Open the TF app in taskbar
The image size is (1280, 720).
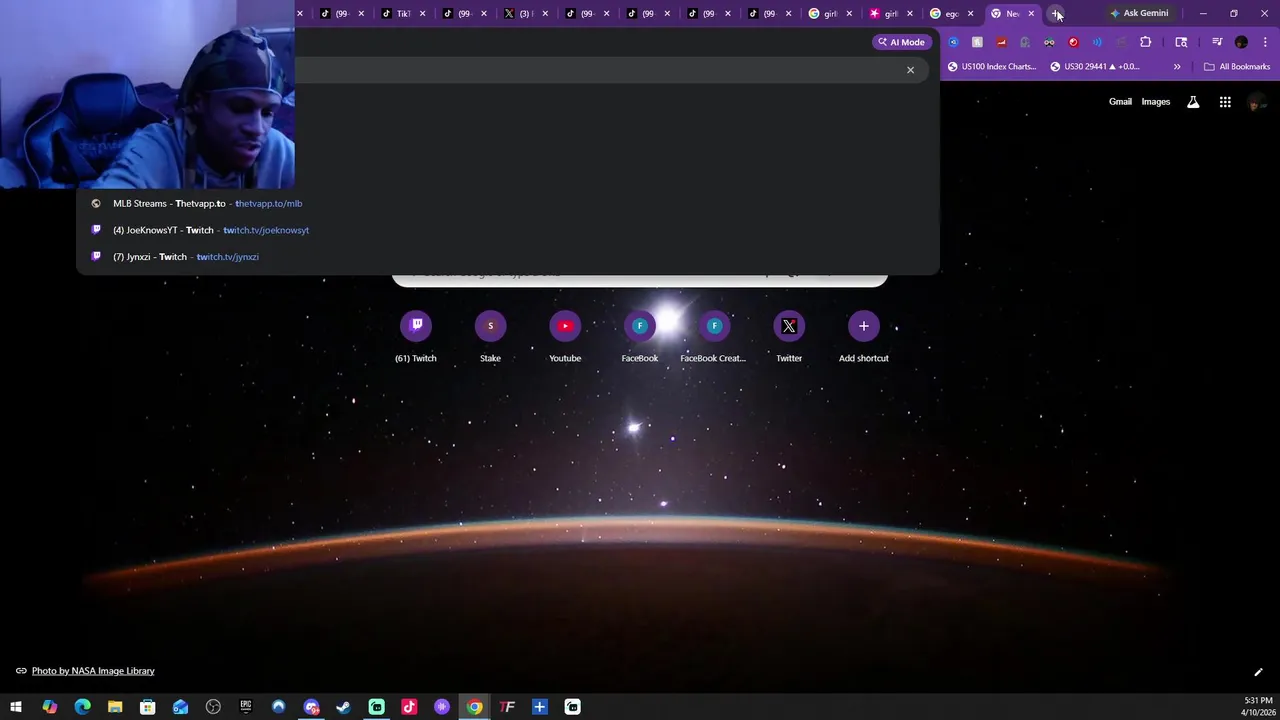coord(507,707)
